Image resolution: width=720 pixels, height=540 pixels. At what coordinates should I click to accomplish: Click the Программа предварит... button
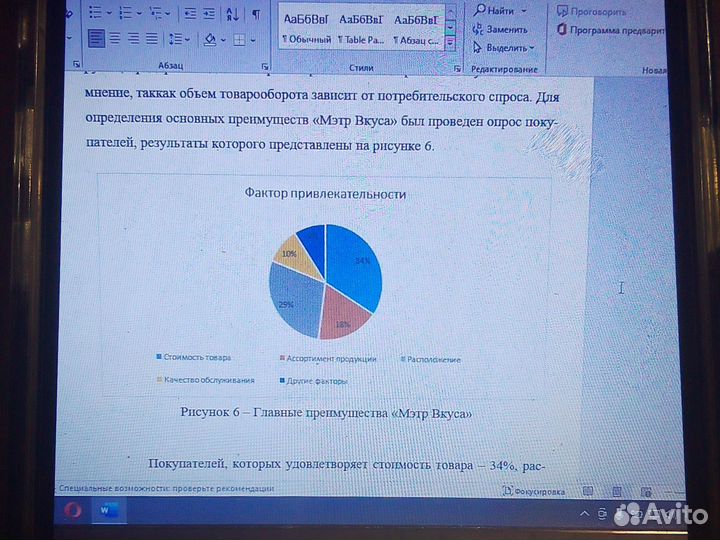(x=610, y=30)
